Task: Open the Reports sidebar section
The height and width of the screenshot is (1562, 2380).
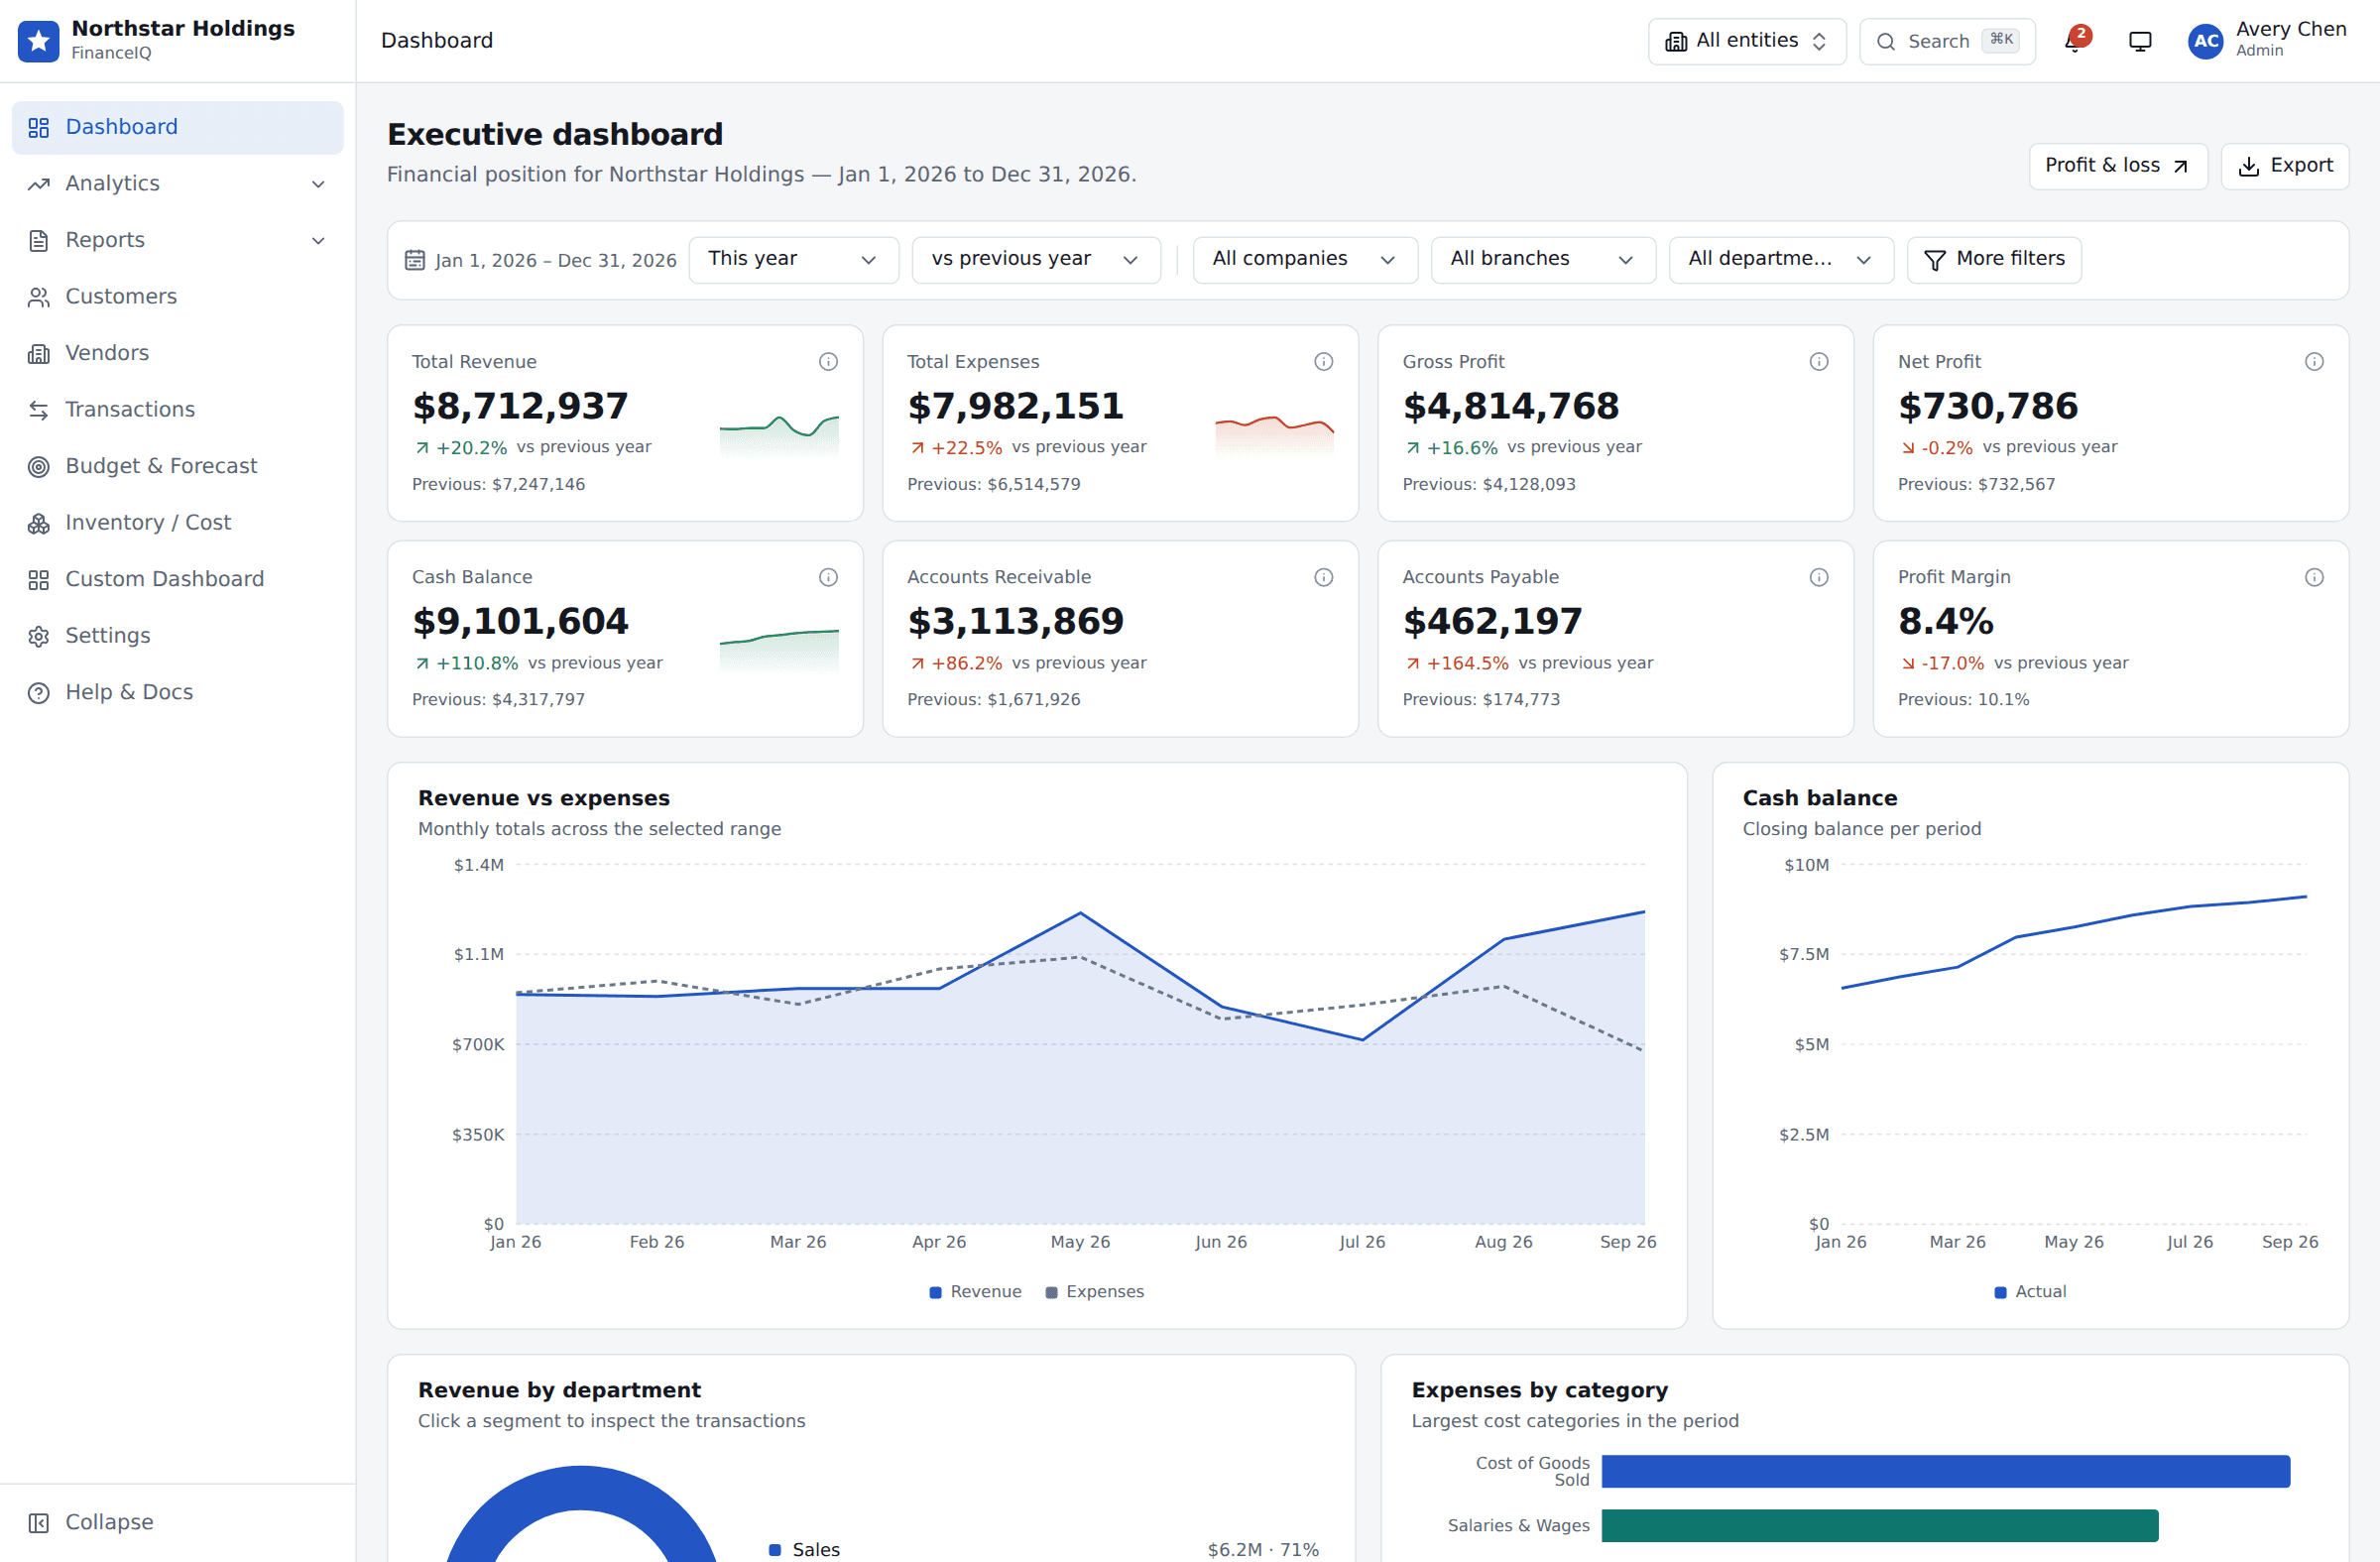Action: [x=177, y=240]
